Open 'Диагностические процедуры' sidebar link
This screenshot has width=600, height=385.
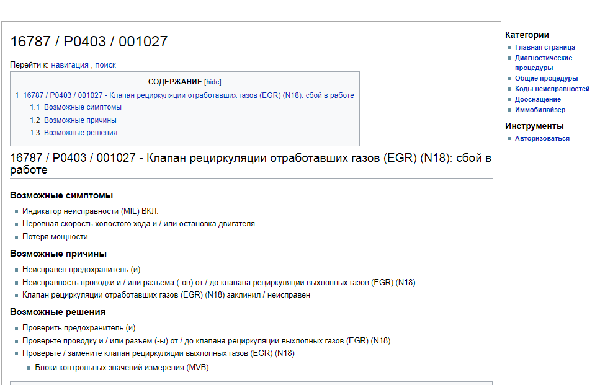543,62
